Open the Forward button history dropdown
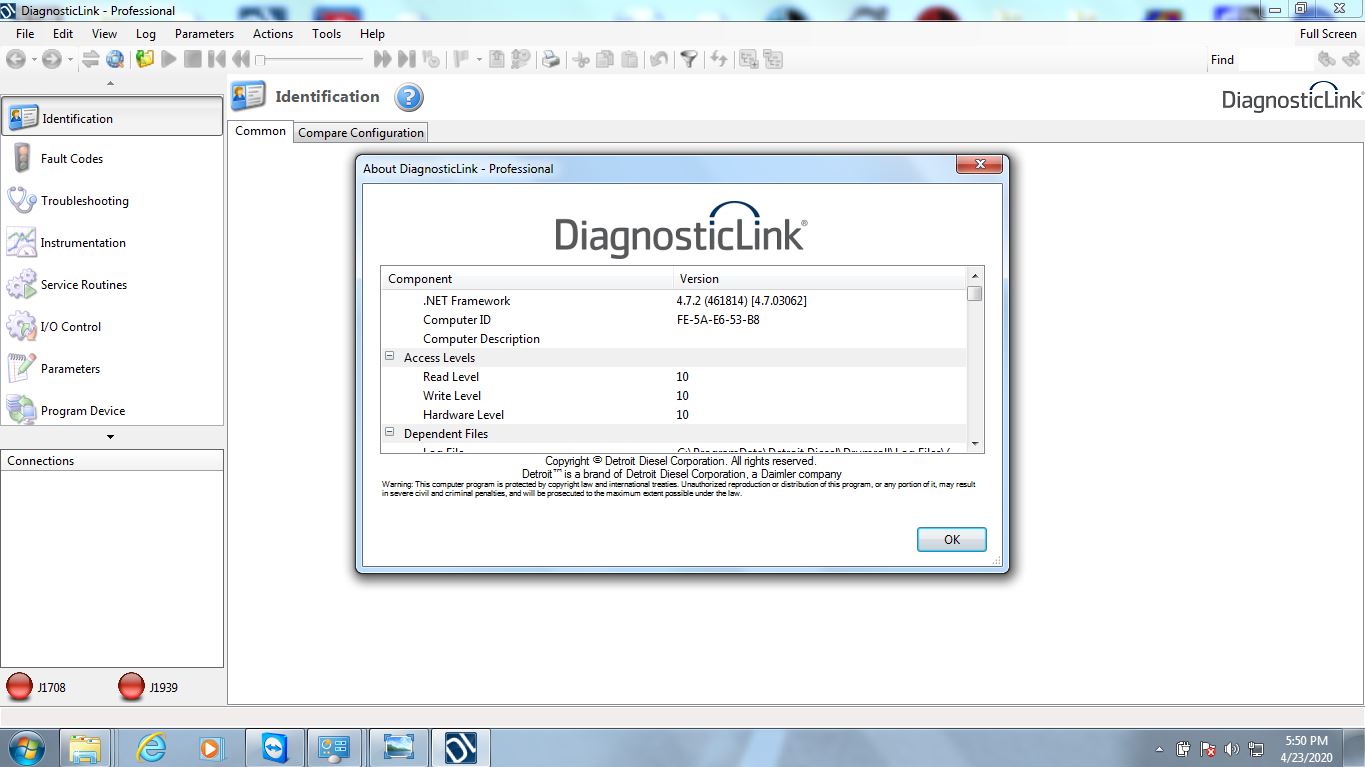The height and width of the screenshot is (767, 1365). (x=69, y=60)
